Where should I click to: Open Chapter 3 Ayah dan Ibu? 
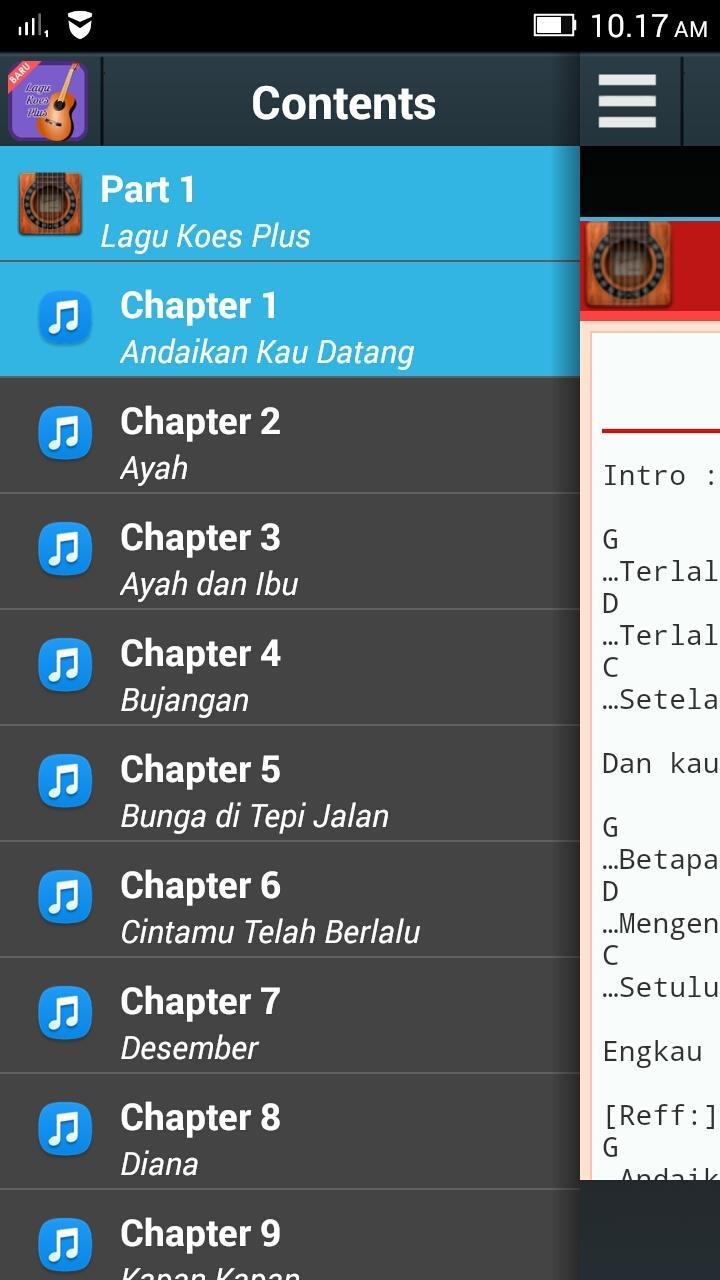point(290,552)
